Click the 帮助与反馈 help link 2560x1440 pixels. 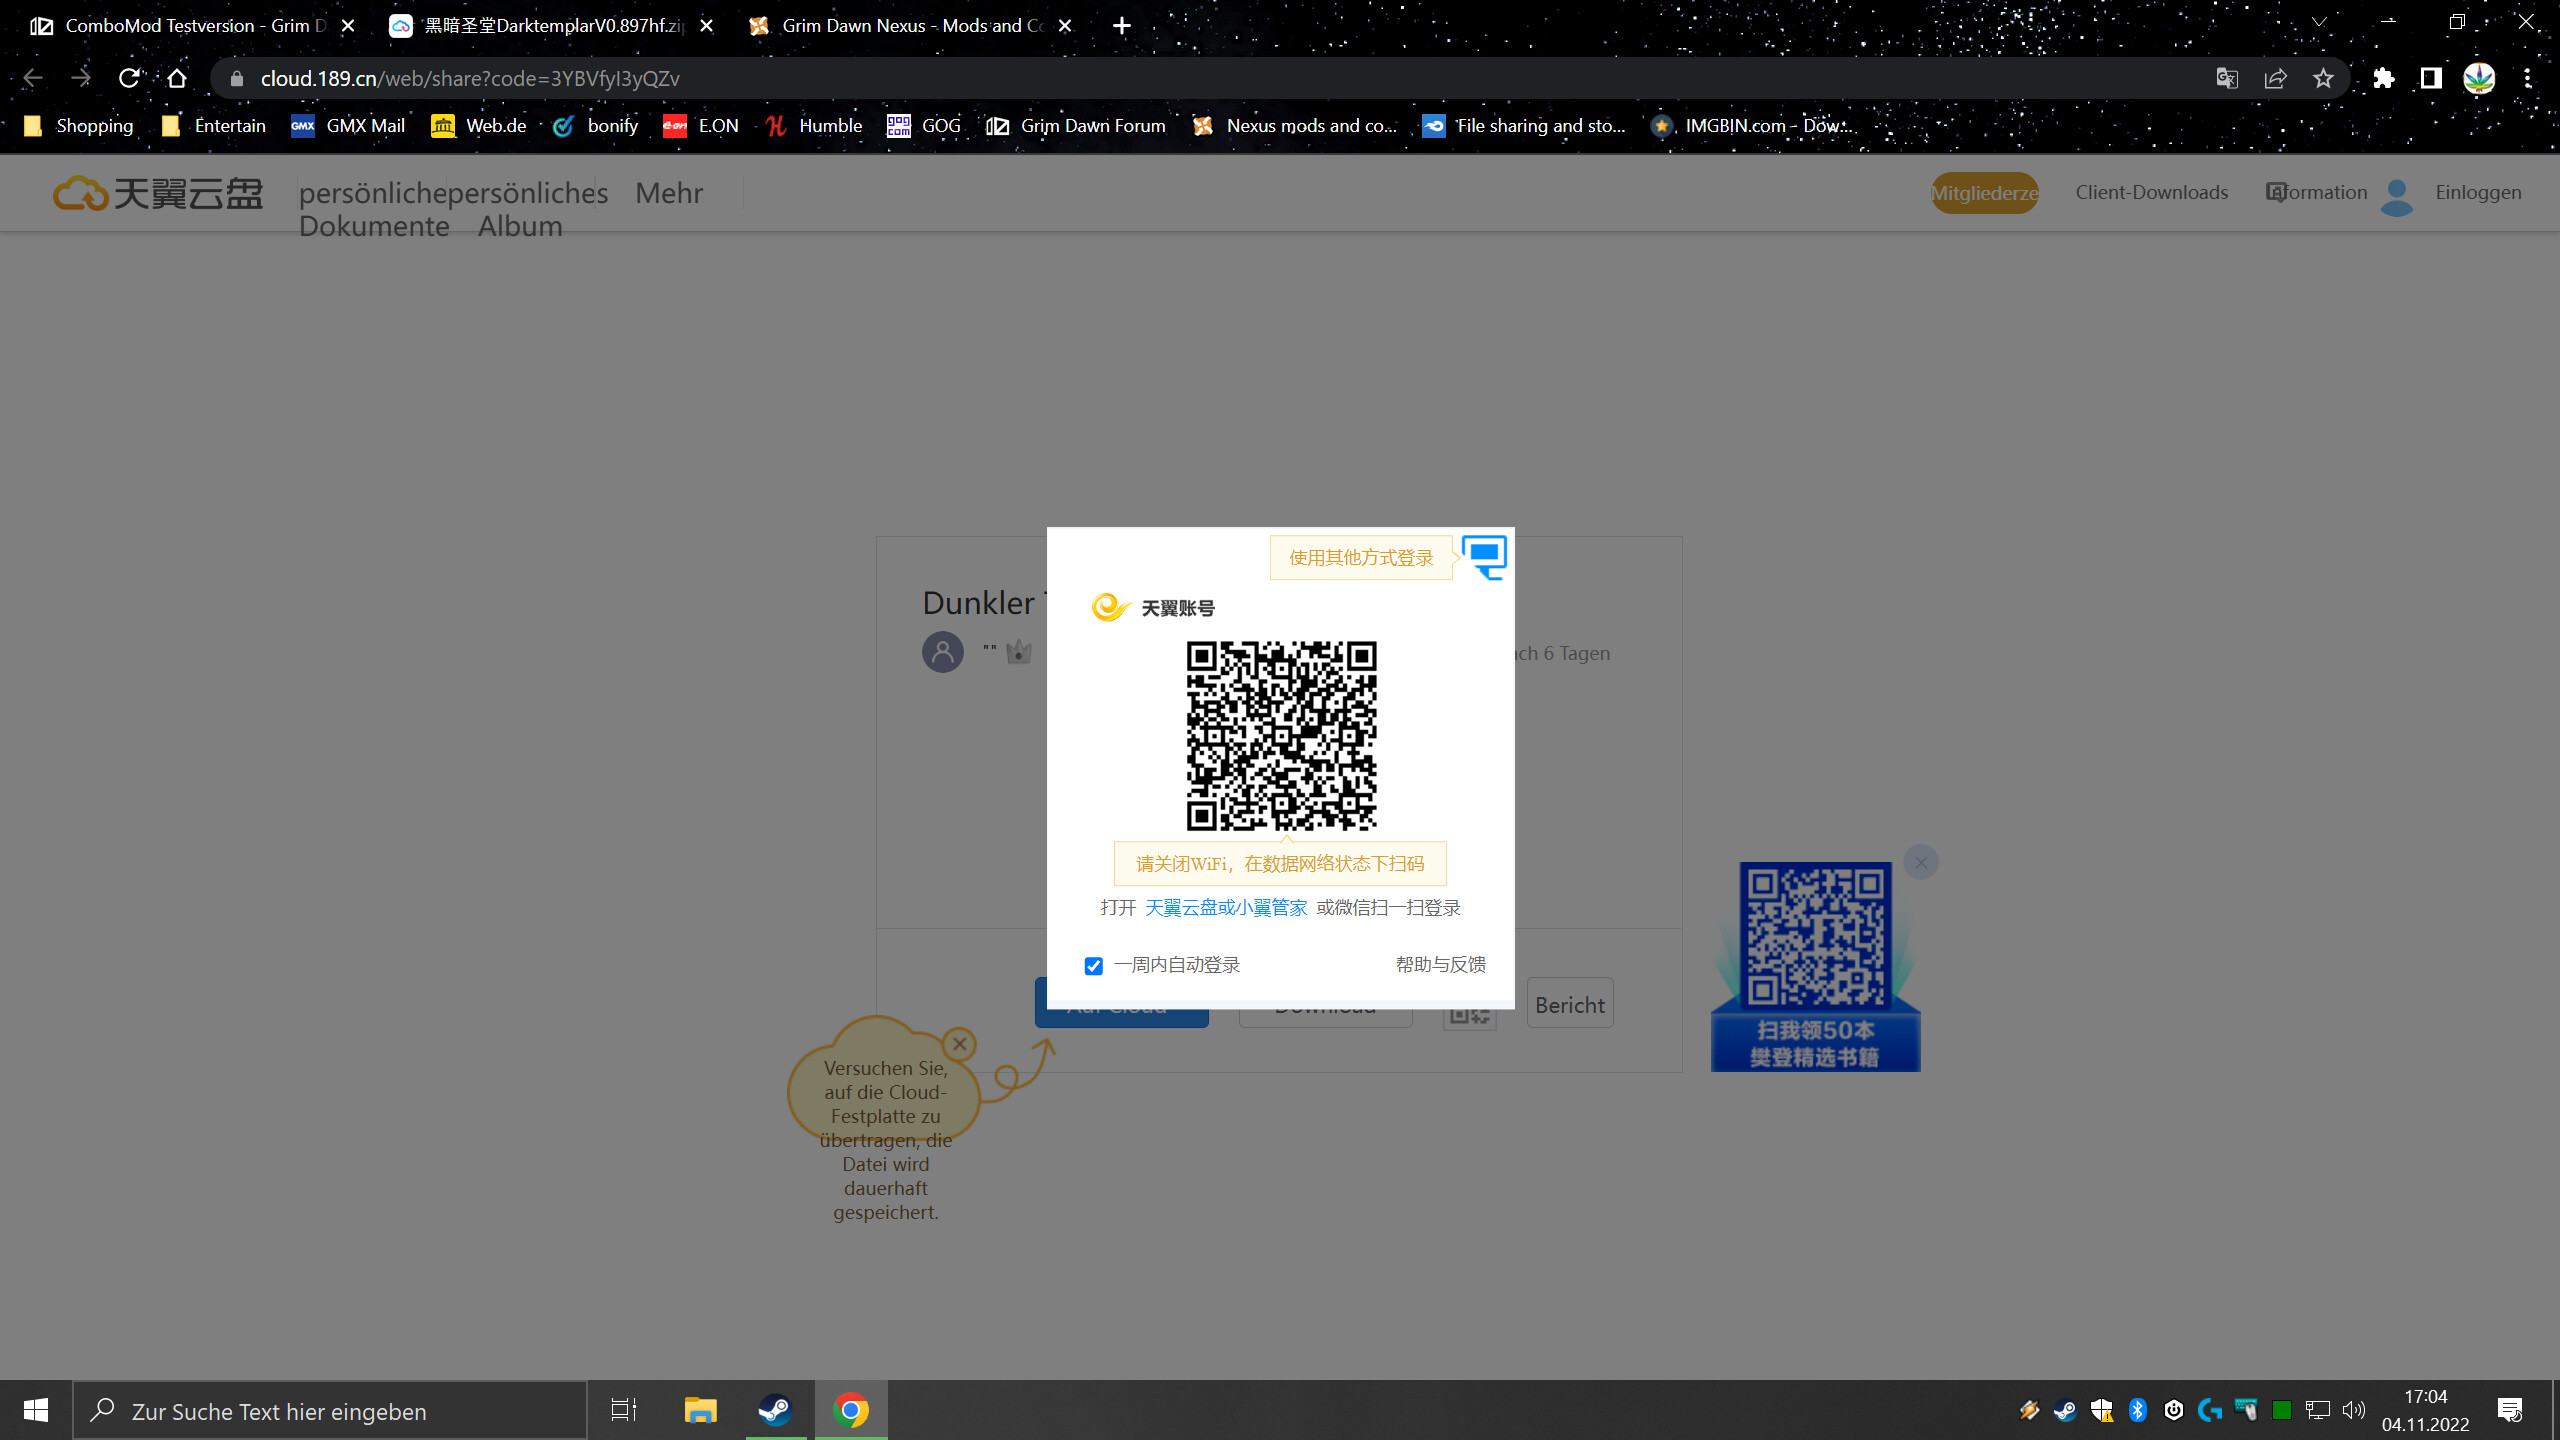tap(1440, 965)
